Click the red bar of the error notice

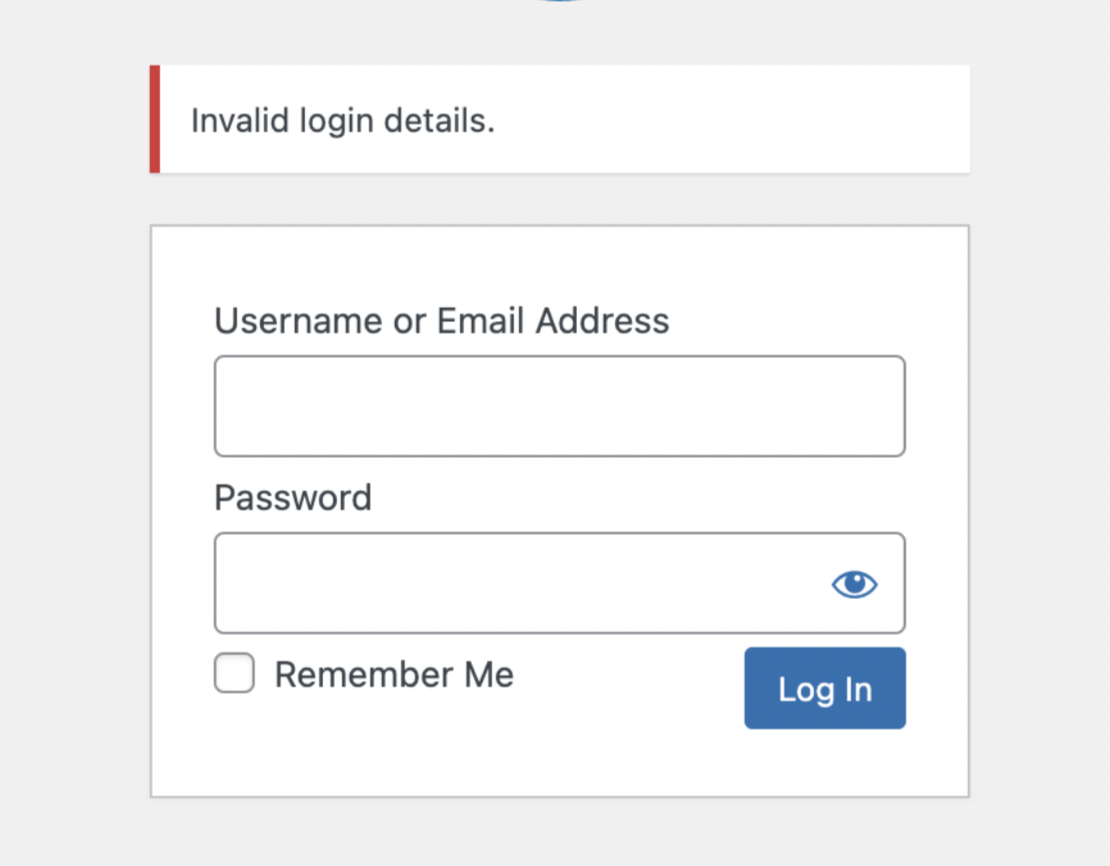coord(155,119)
